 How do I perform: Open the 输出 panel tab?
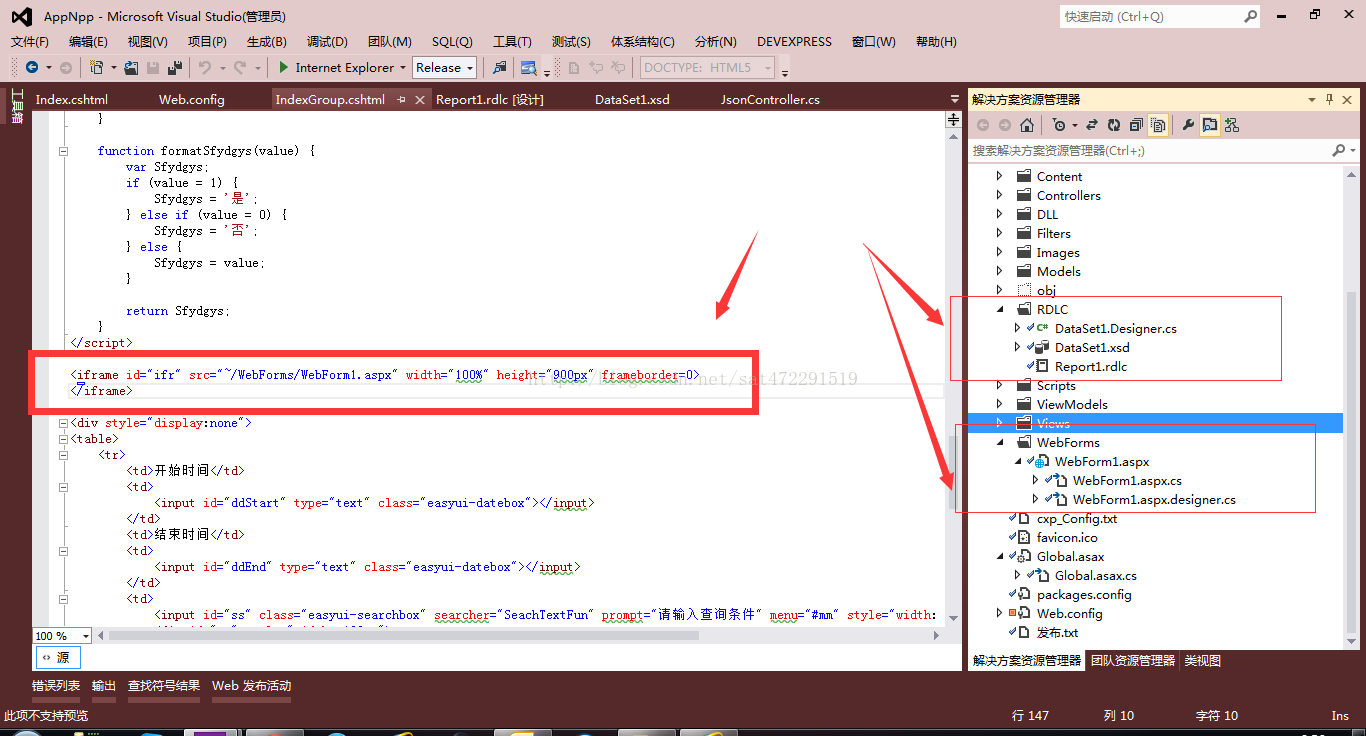[x=104, y=686]
